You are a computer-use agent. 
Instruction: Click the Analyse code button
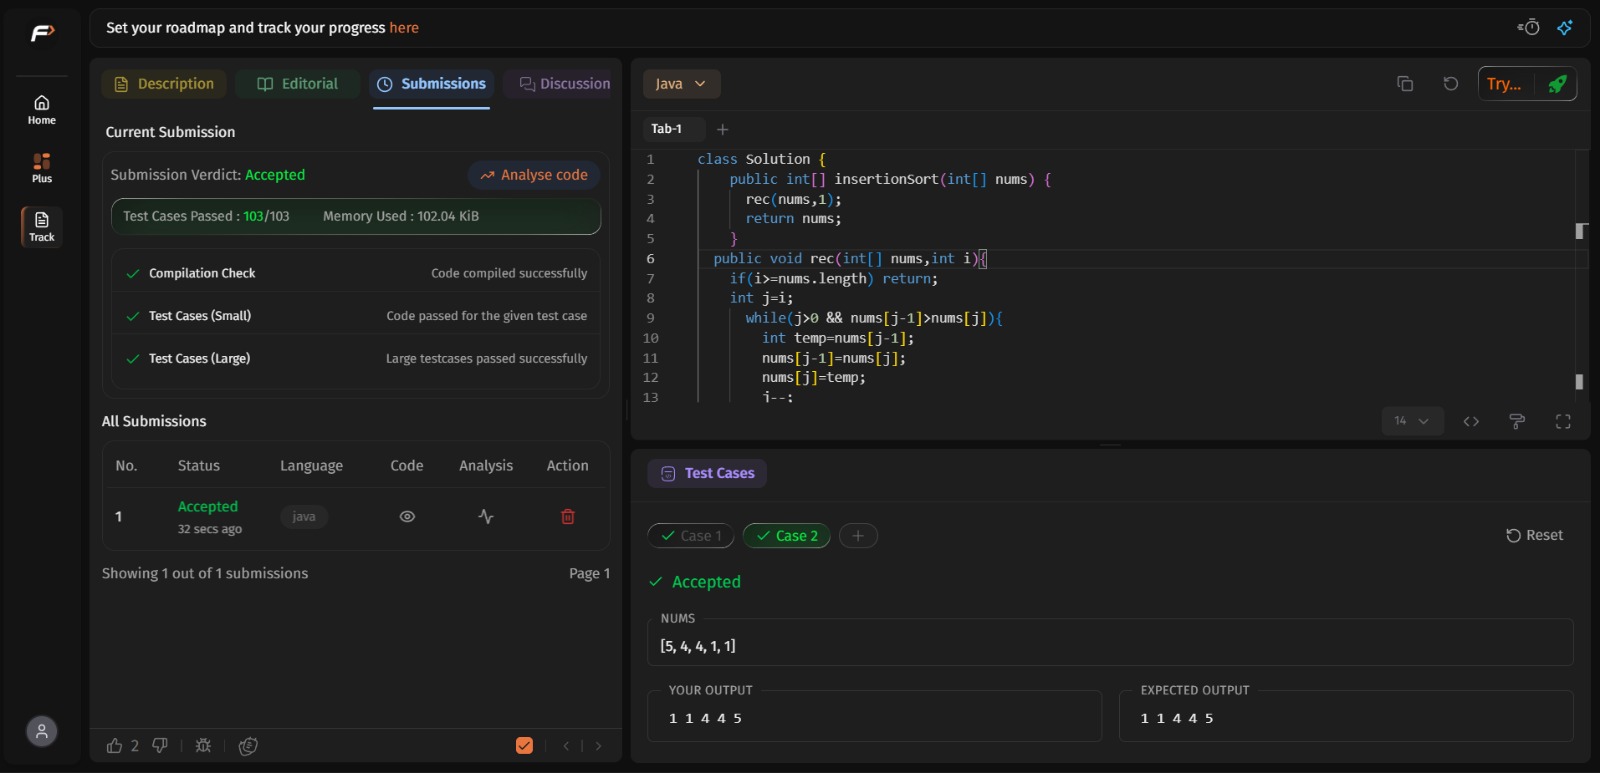coord(534,175)
